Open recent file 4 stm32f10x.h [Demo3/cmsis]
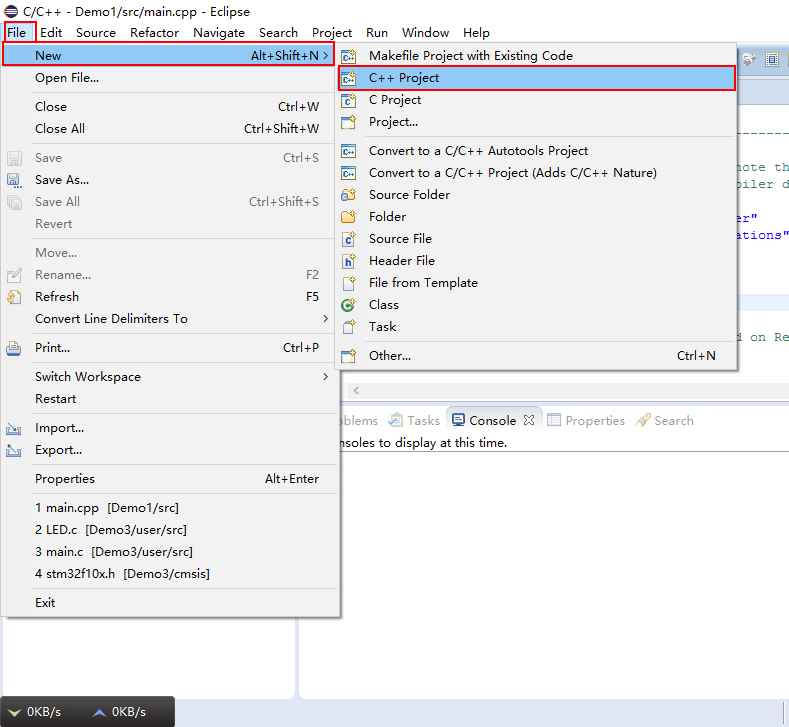789x727 pixels. coord(169,574)
